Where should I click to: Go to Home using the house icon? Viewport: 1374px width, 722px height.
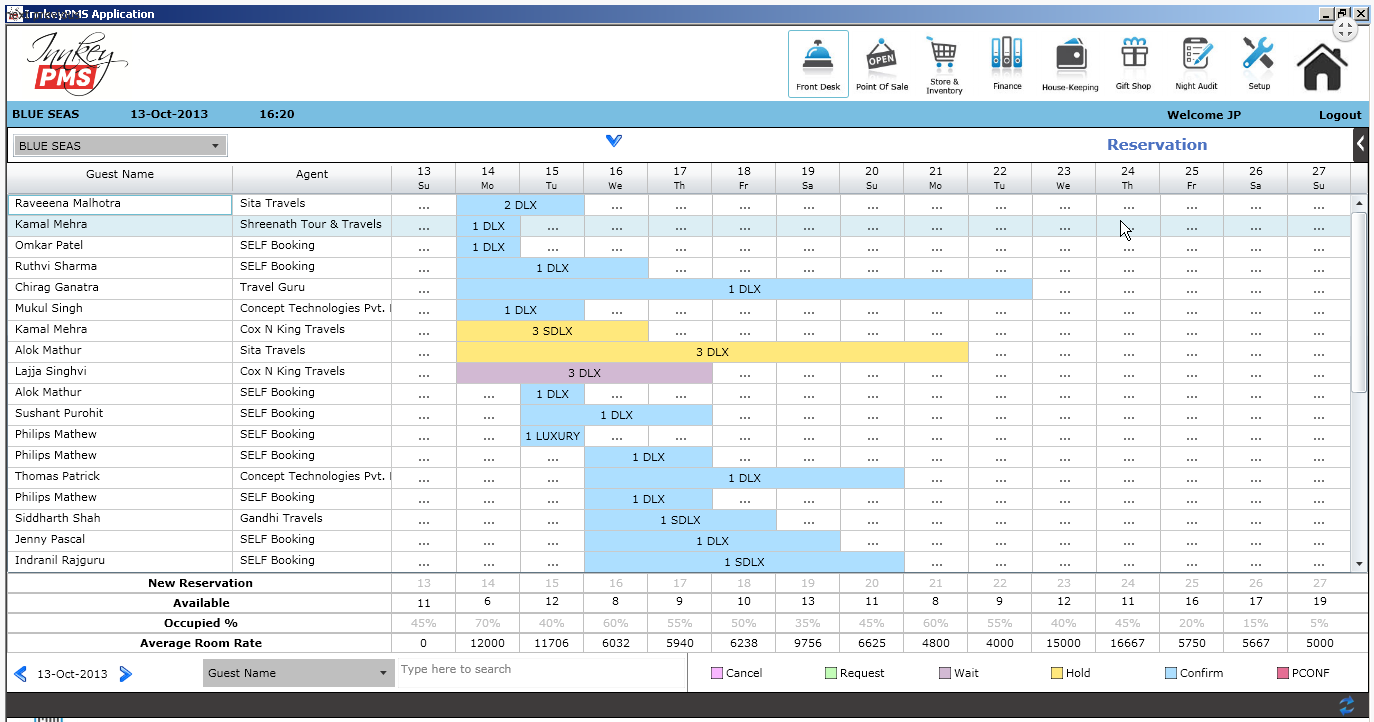point(1321,60)
